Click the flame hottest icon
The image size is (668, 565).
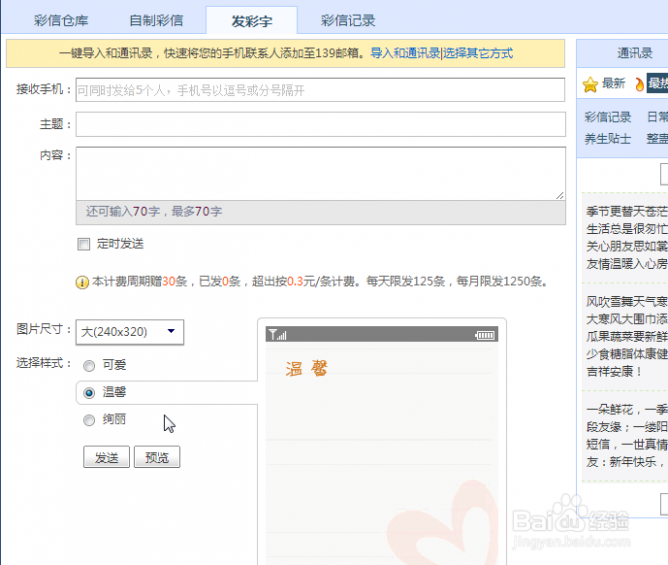tap(639, 84)
